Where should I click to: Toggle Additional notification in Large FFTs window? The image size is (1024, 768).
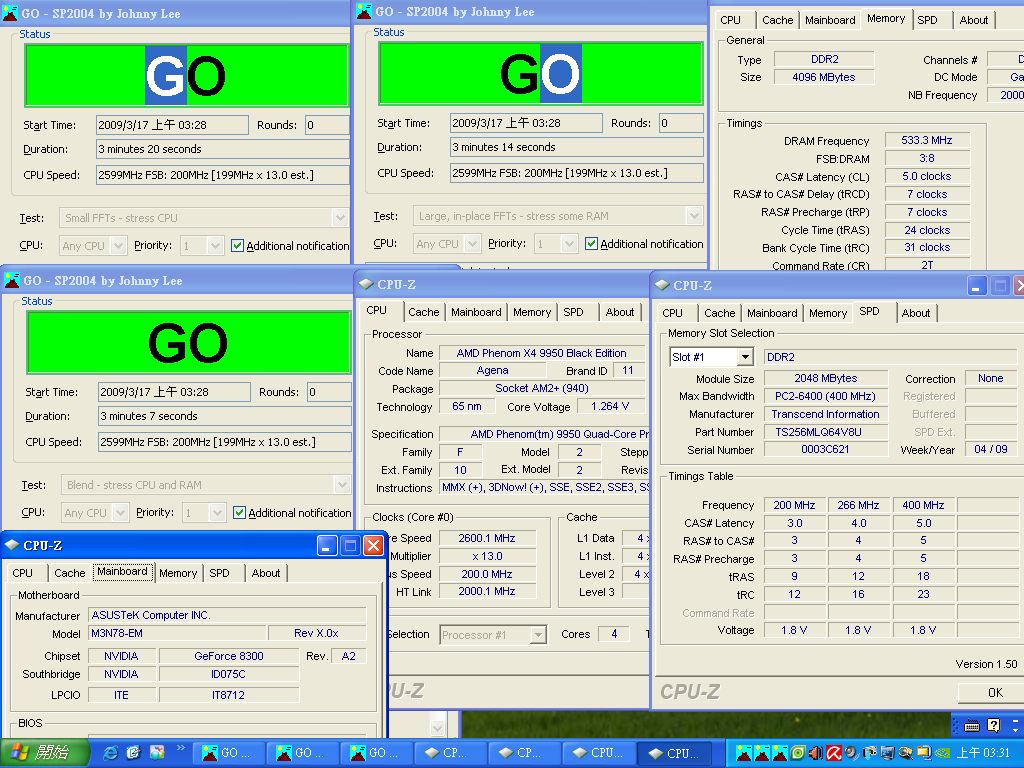click(x=592, y=243)
